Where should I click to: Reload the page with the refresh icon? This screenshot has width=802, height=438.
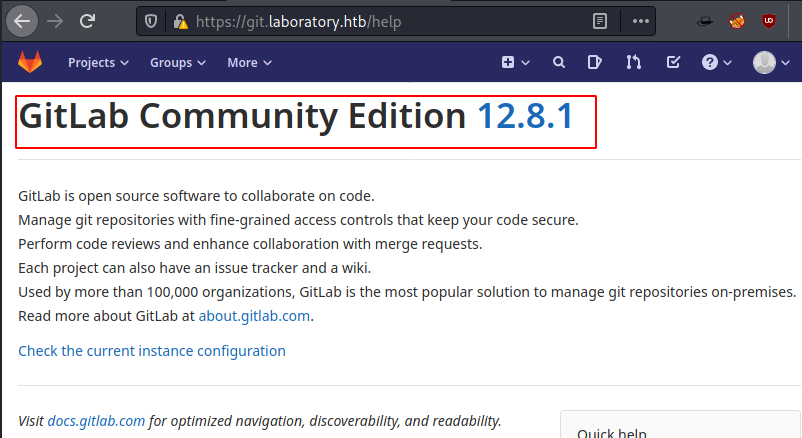87,21
